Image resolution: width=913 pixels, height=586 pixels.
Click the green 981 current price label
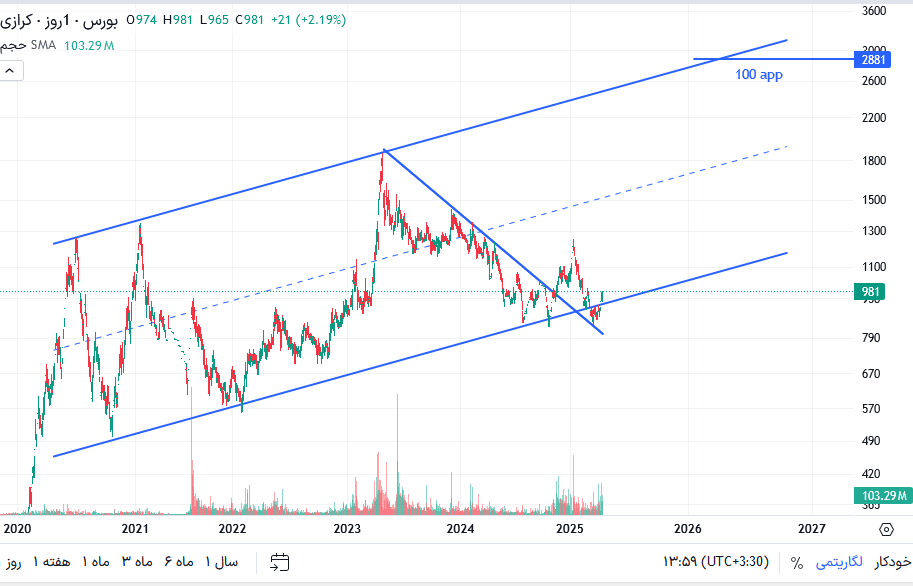869,291
